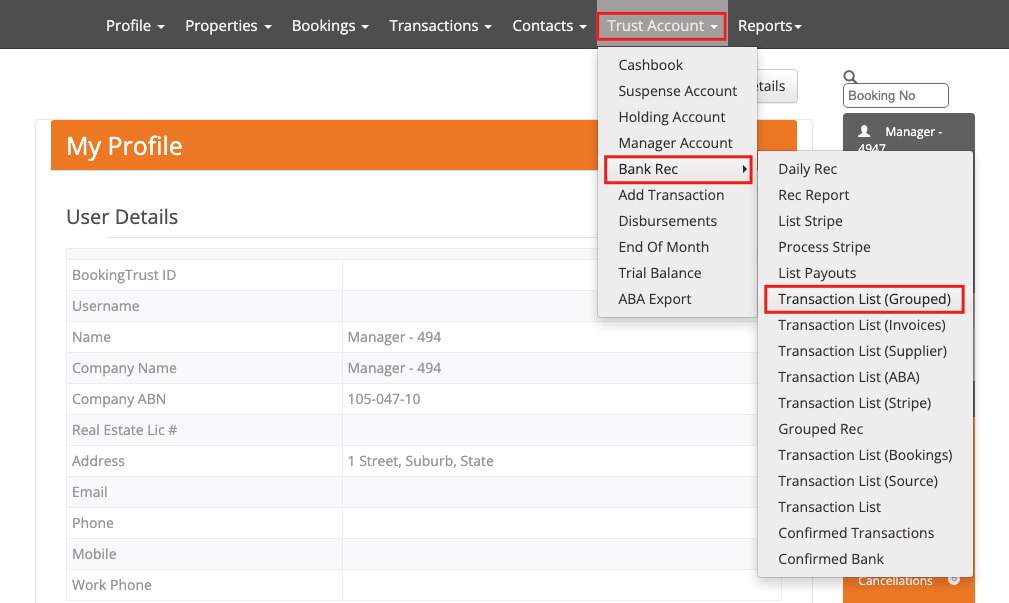Click the Manager account sidebar header
1009x603 pixels.
coord(909,133)
